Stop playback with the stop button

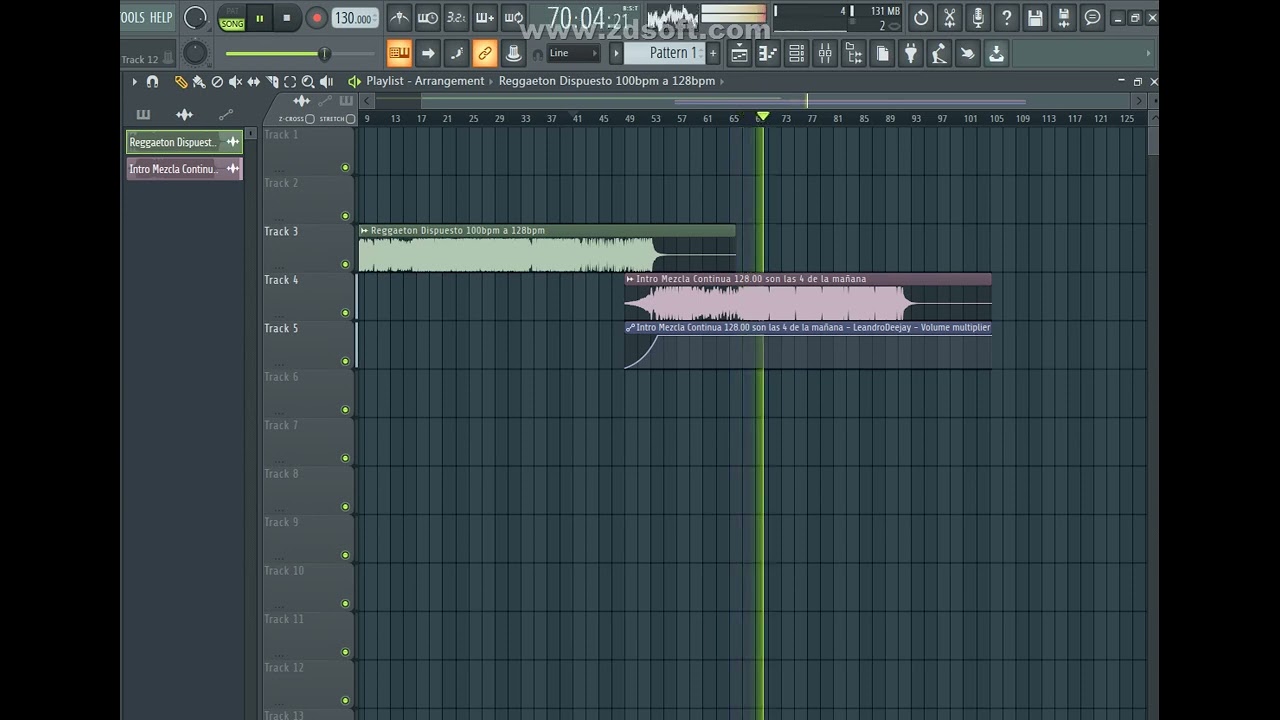coord(286,18)
